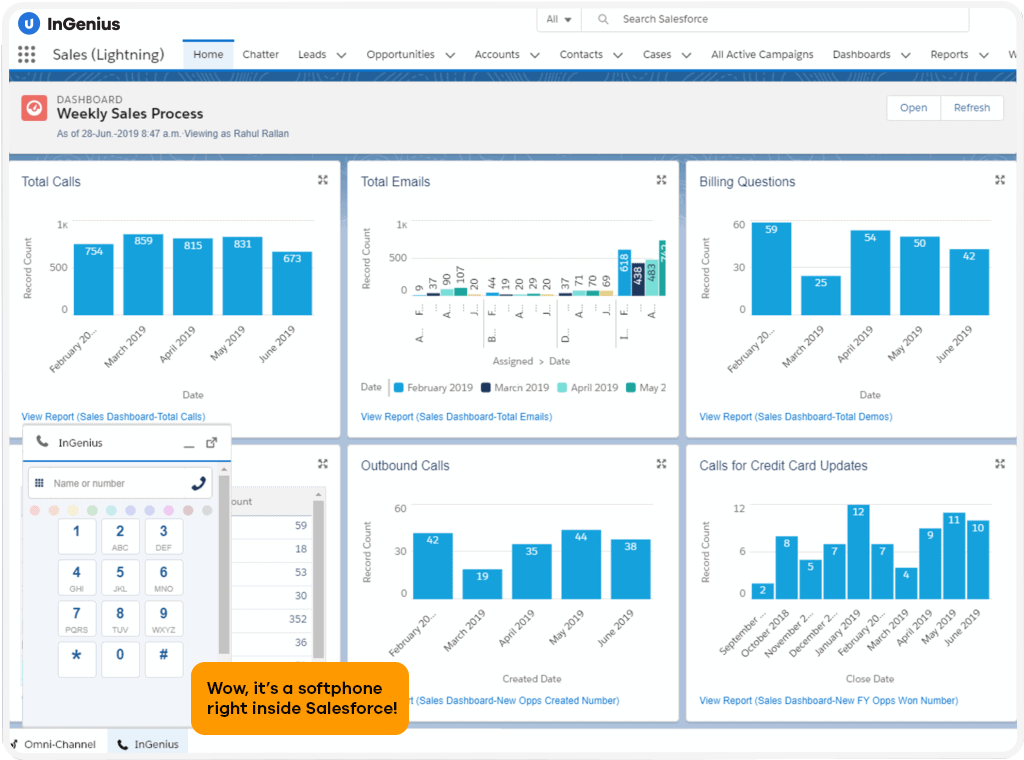Screen dimensions: 1024x760
Task: Dial digit 3 DEF on keypad
Action: click(163, 537)
